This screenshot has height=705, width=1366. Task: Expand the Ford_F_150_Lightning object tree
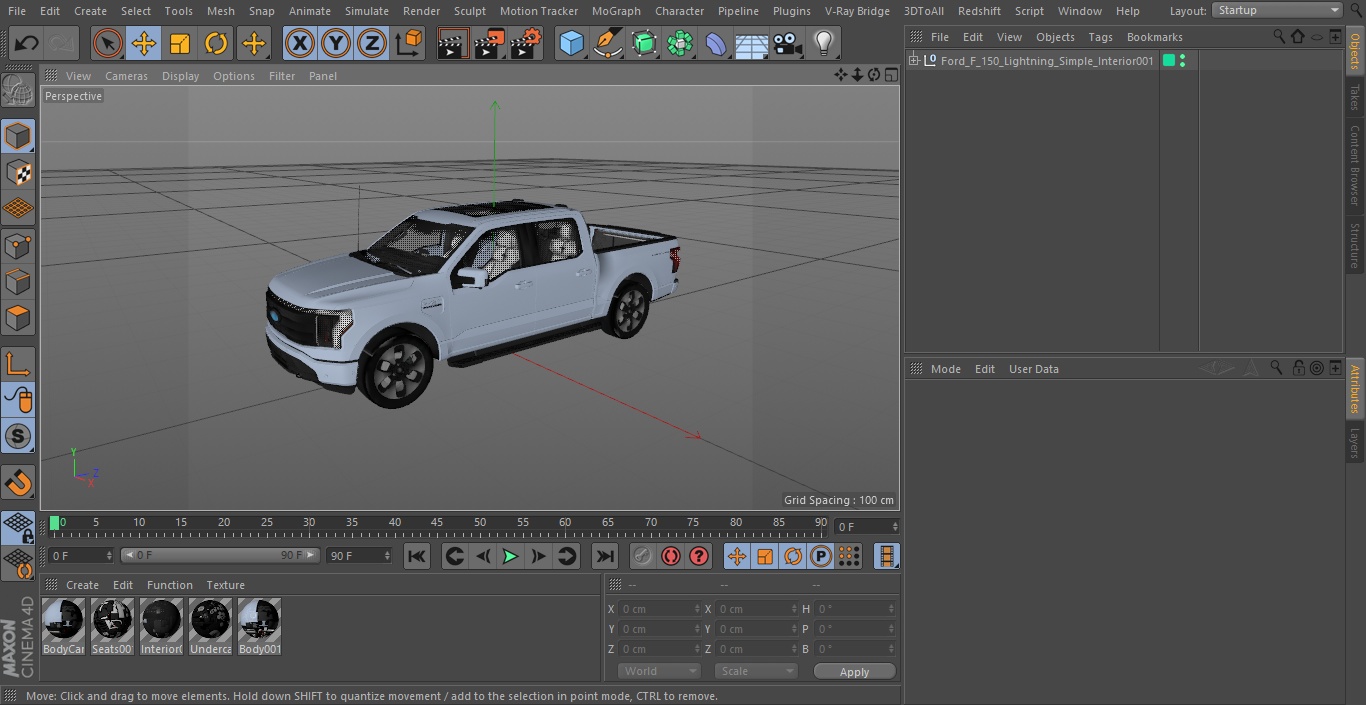click(913, 61)
